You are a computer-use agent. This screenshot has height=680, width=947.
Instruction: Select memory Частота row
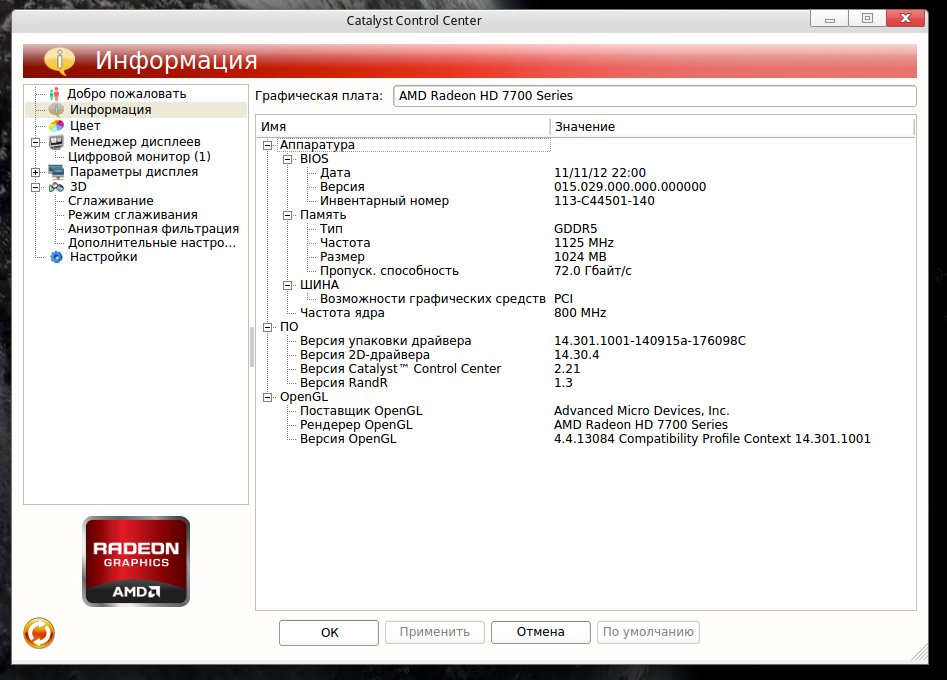click(x=586, y=243)
